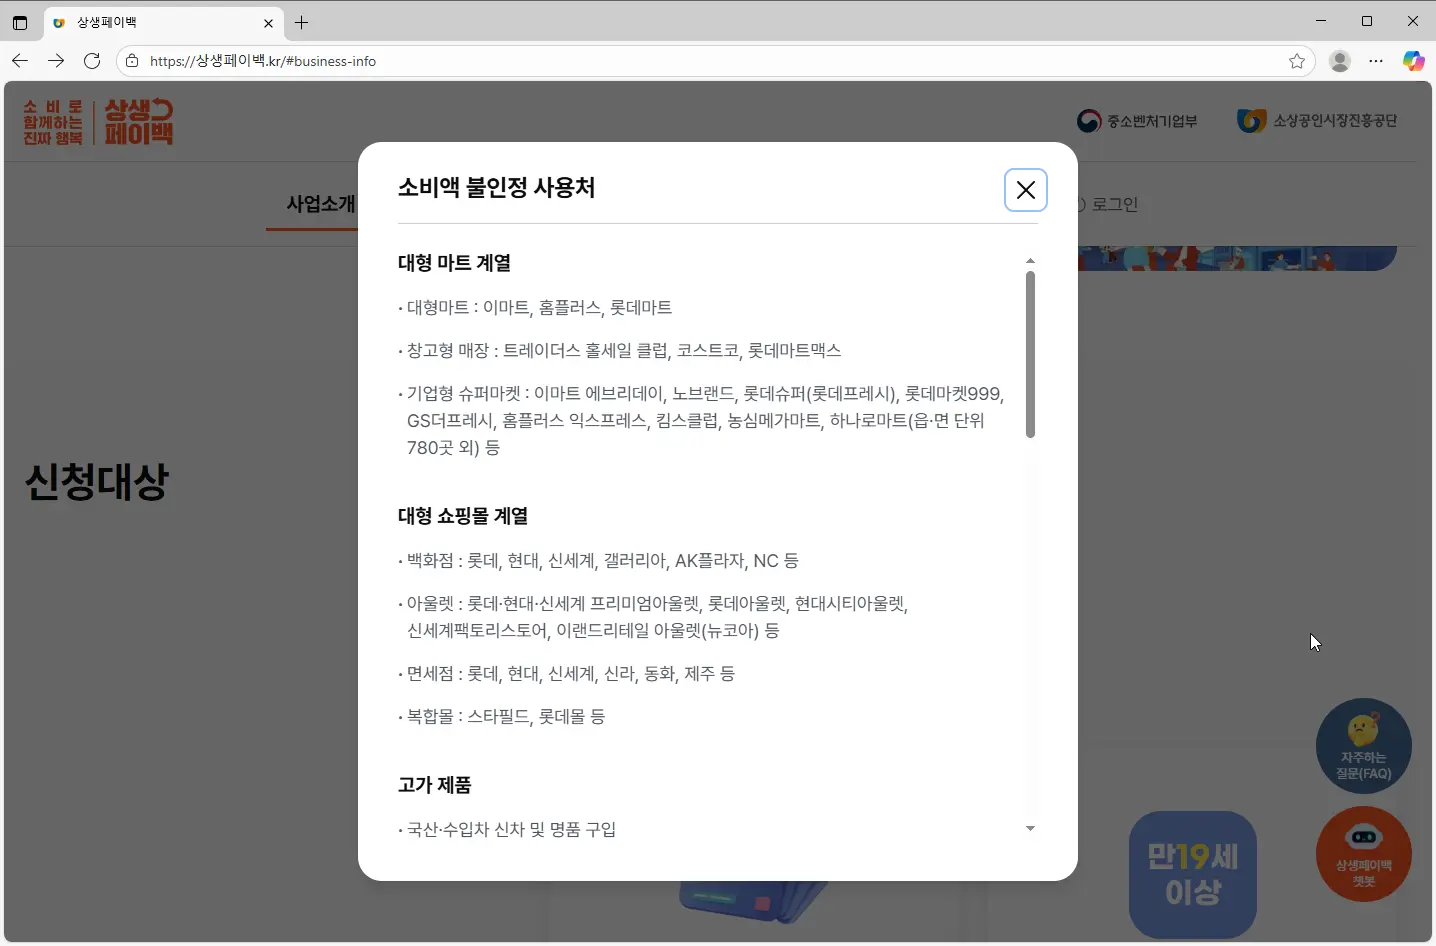Switch to the 사업소개 tab
The height and width of the screenshot is (946, 1436).
click(320, 204)
